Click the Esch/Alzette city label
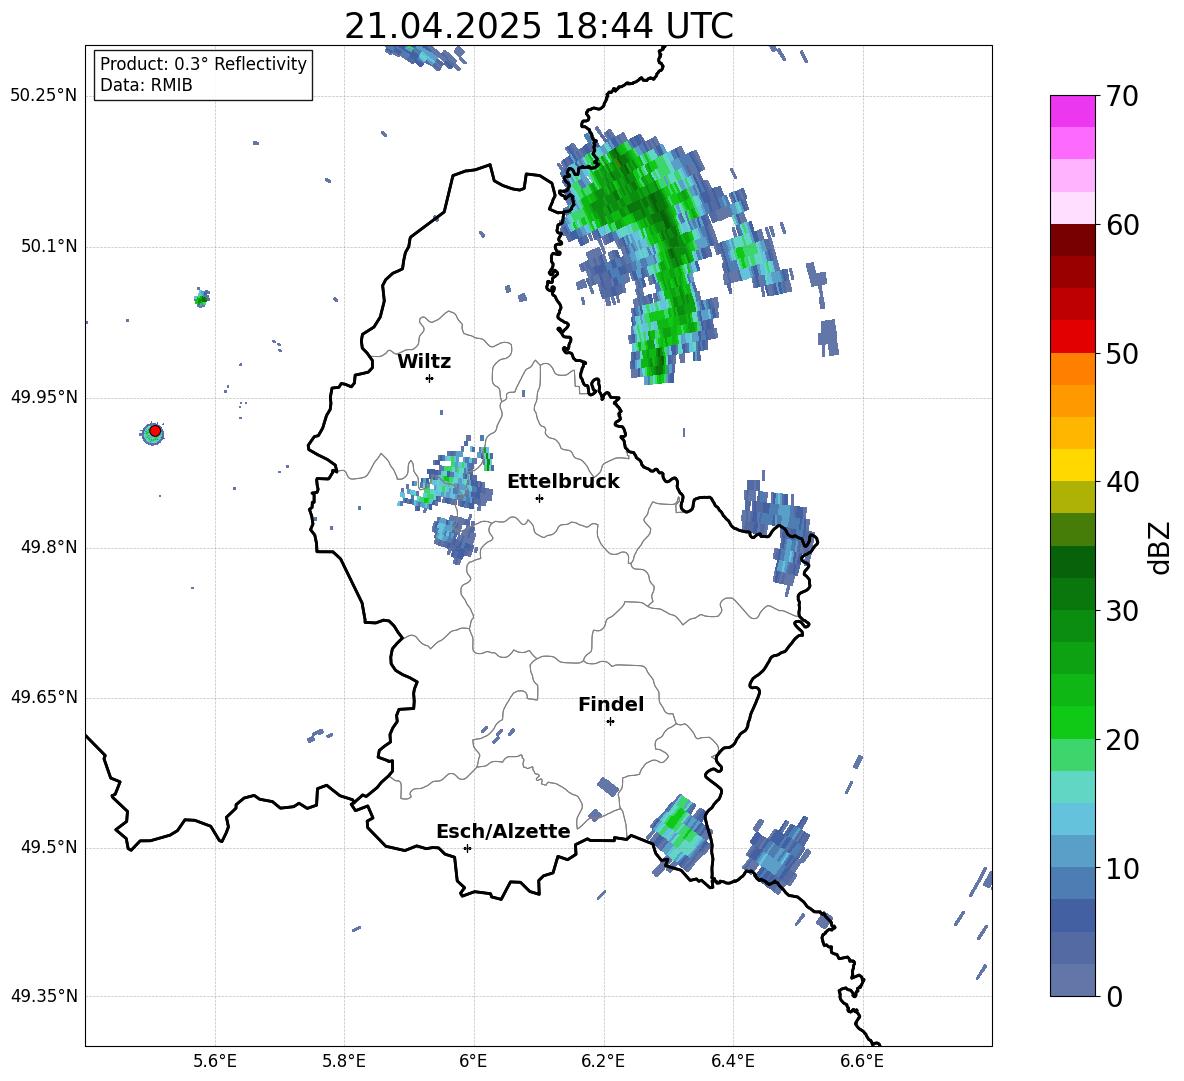 (x=503, y=831)
